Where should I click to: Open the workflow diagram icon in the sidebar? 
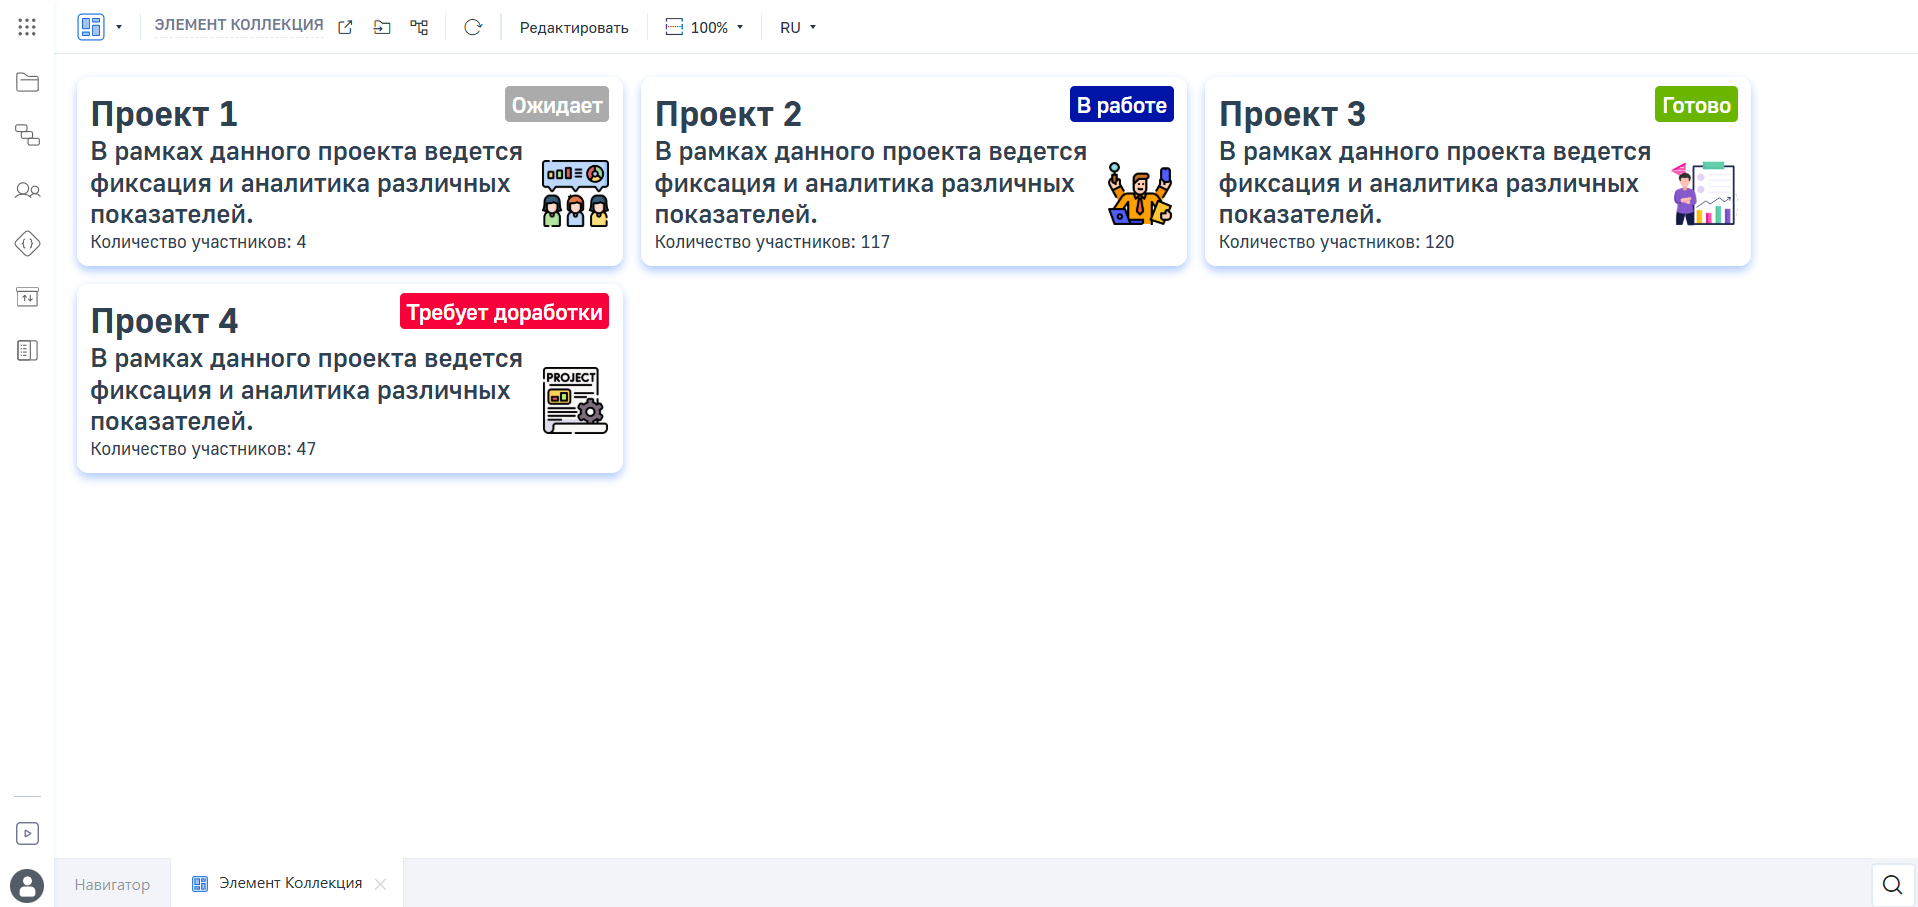tap(27, 135)
